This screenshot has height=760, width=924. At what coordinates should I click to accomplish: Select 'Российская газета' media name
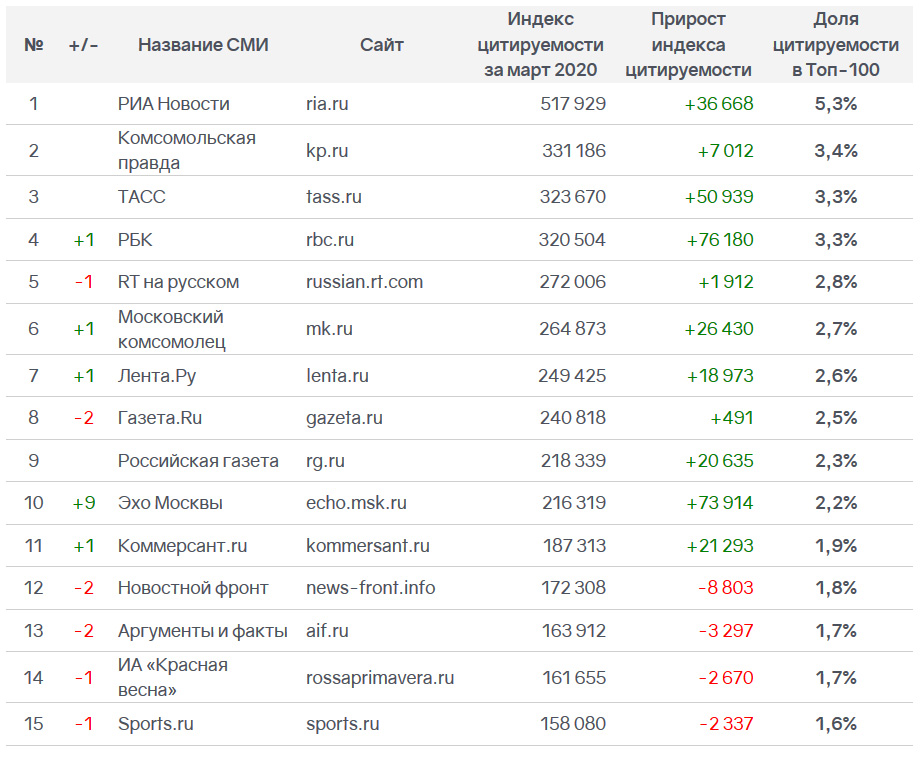click(x=198, y=461)
